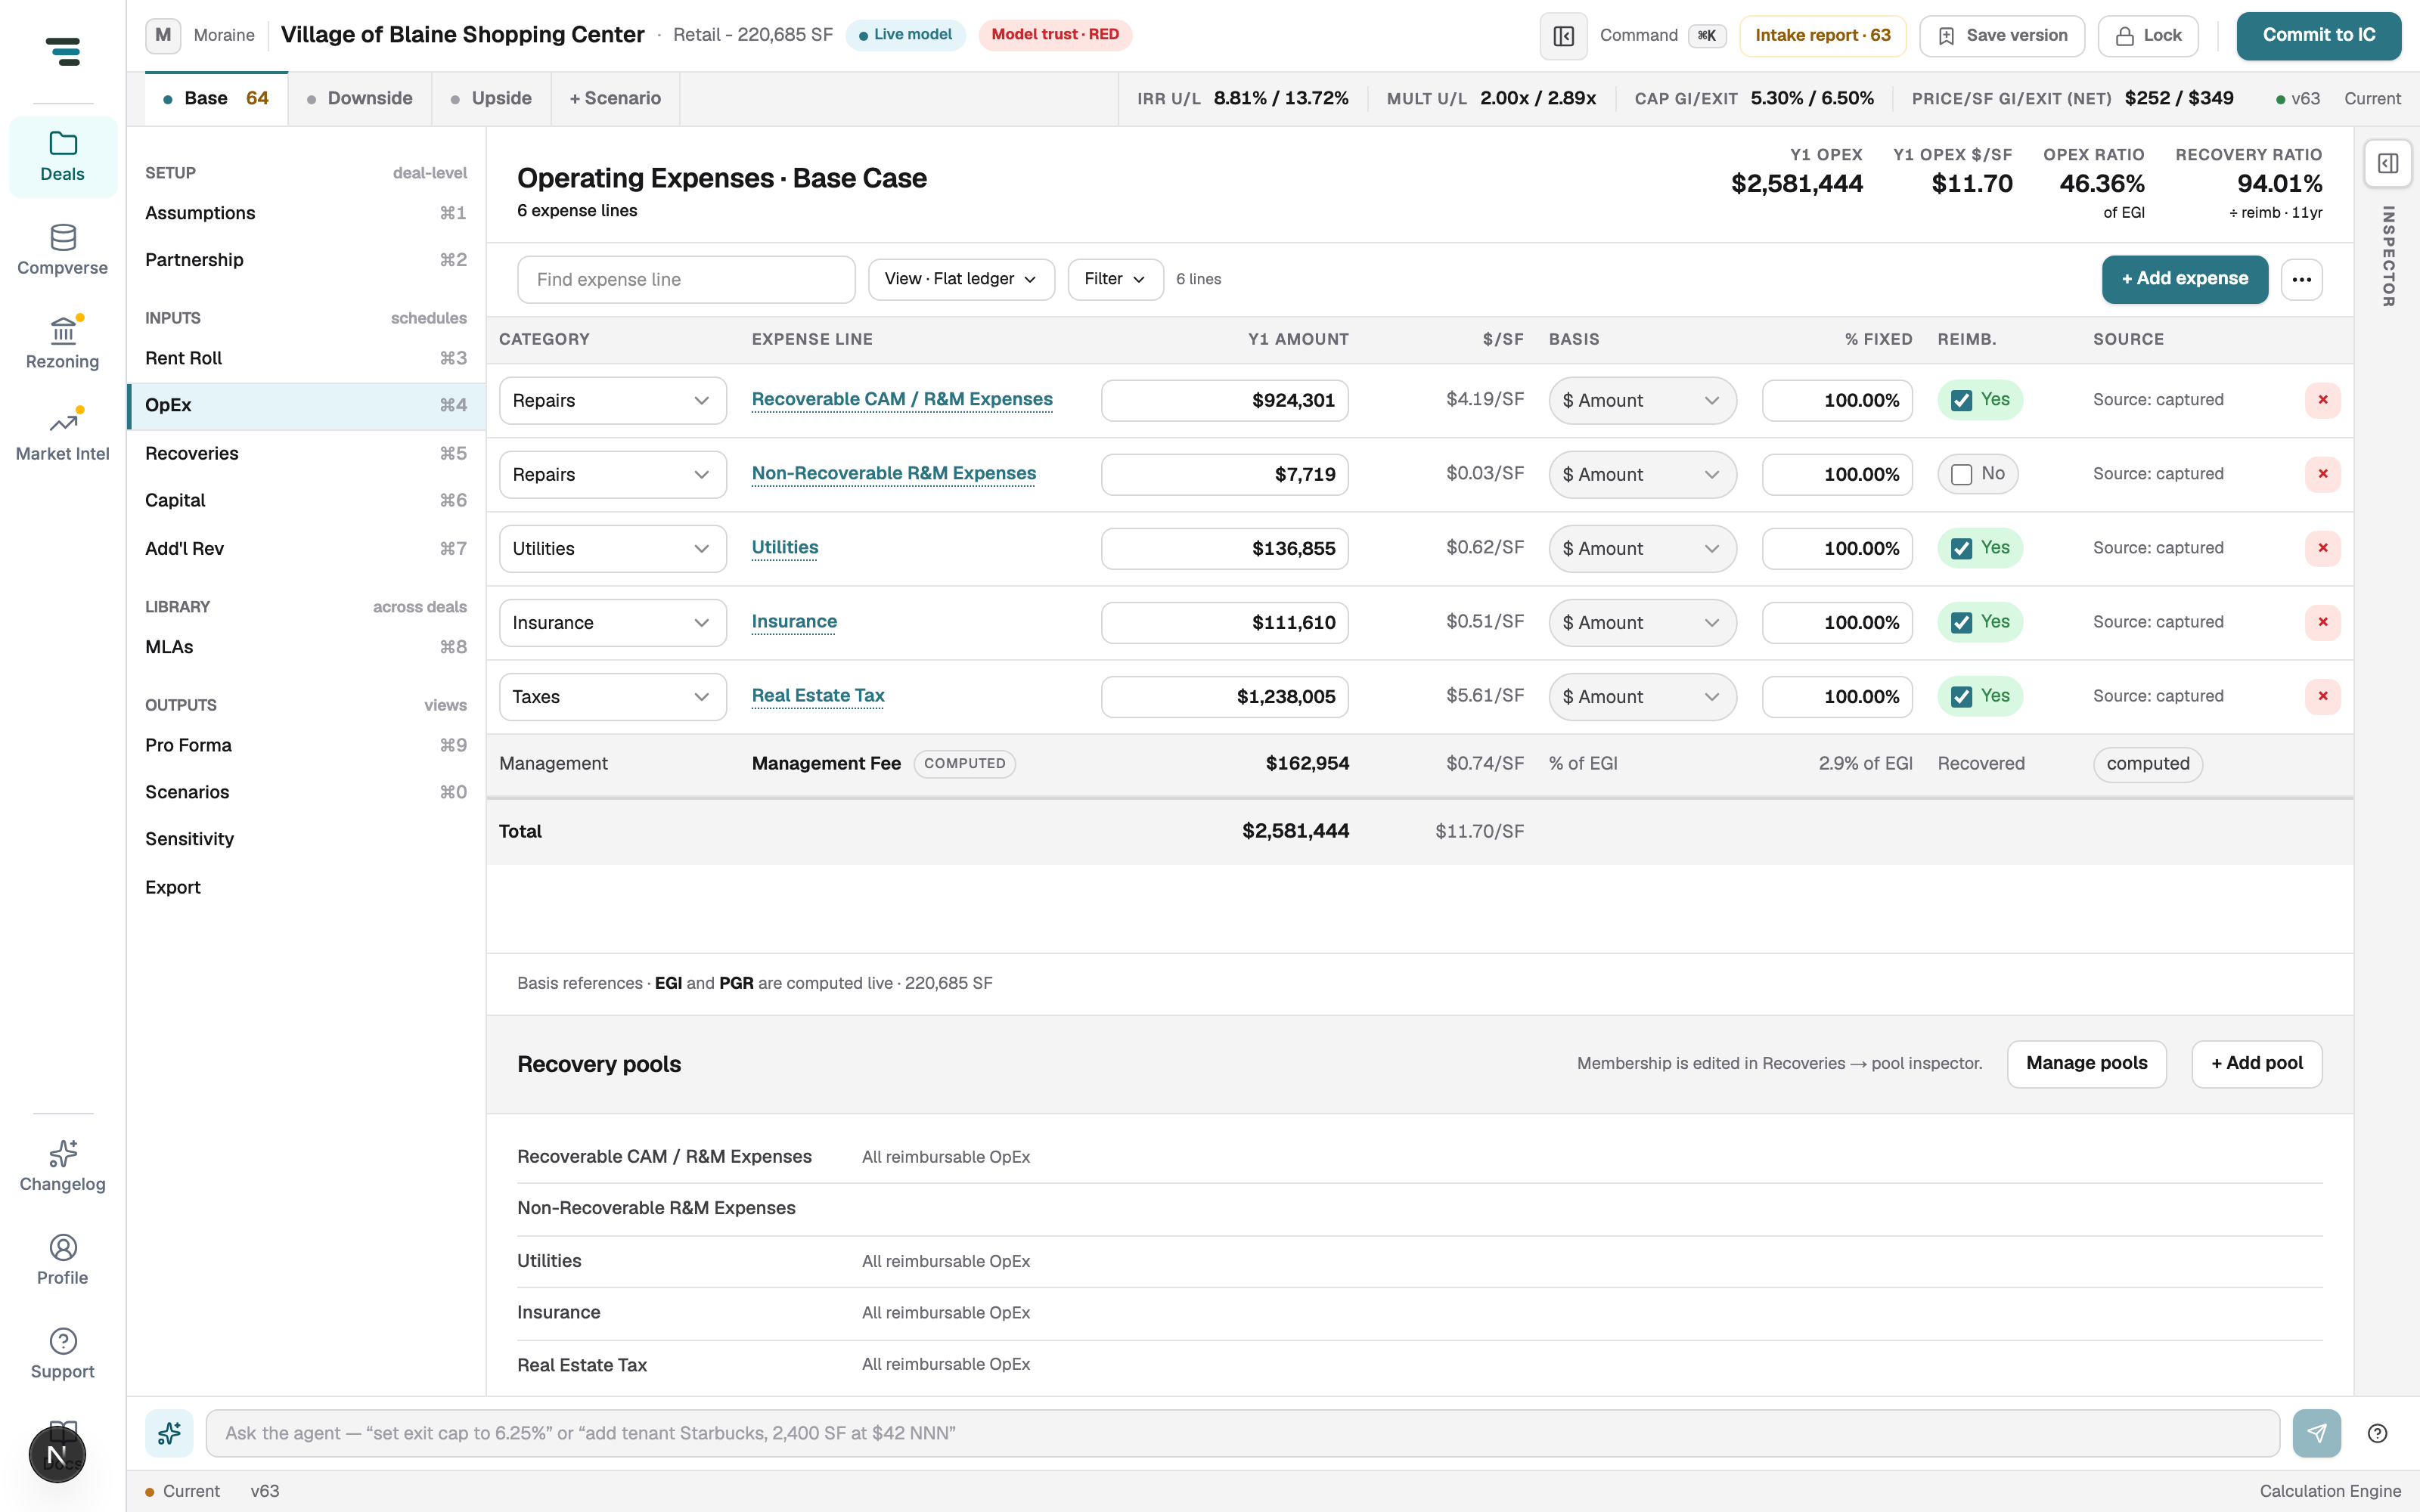Open the Utilities expense line link
This screenshot has height=1512, width=2420.
(x=785, y=548)
